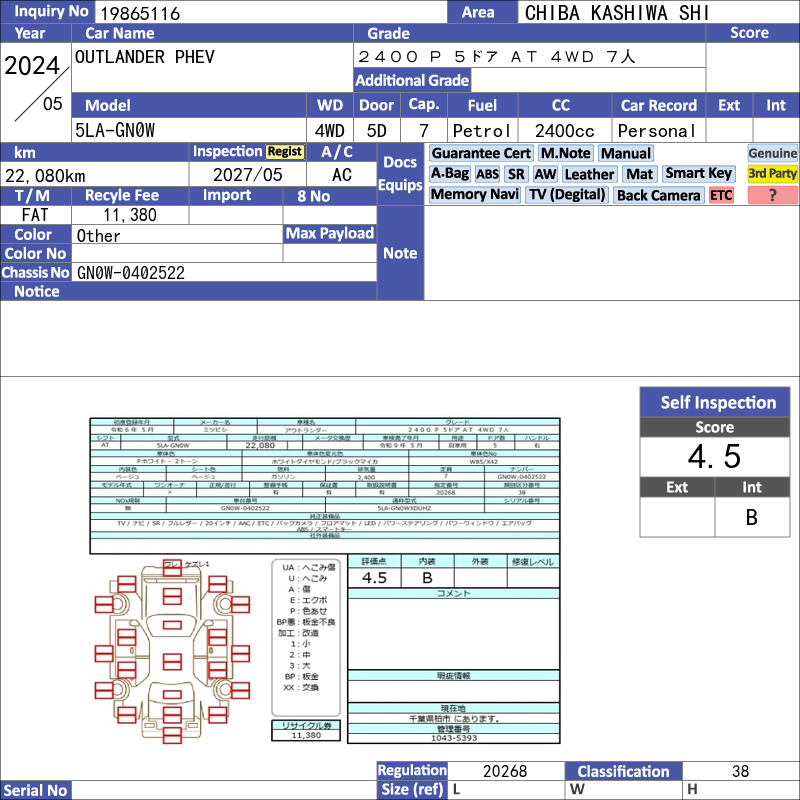Click the Size W field

[x=623, y=790]
